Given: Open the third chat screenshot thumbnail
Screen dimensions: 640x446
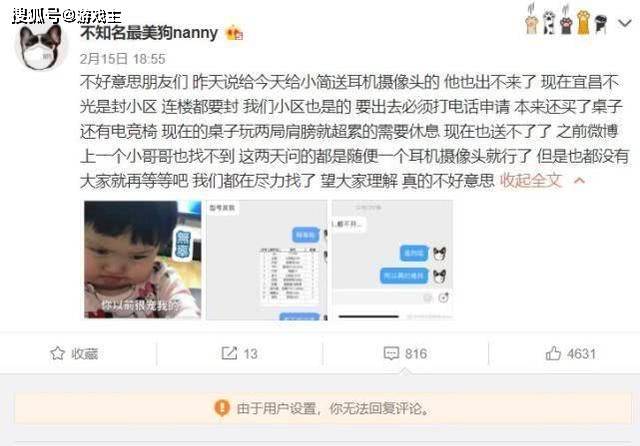Looking at the screenshot, I should 392,260.
